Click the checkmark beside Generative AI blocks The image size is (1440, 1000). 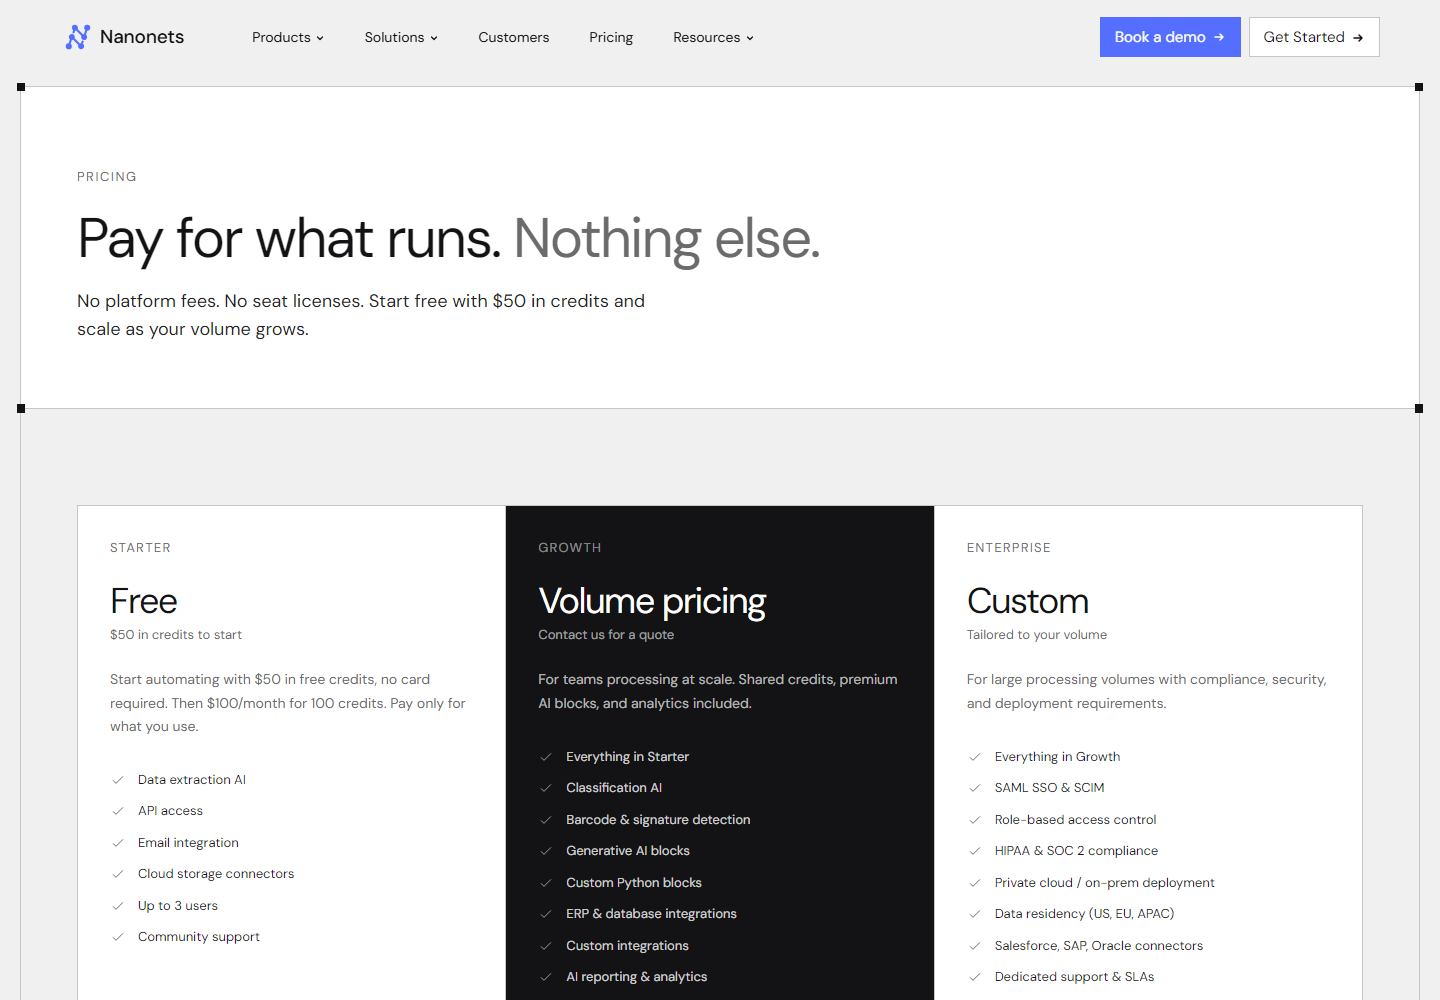tap(546, 851)
